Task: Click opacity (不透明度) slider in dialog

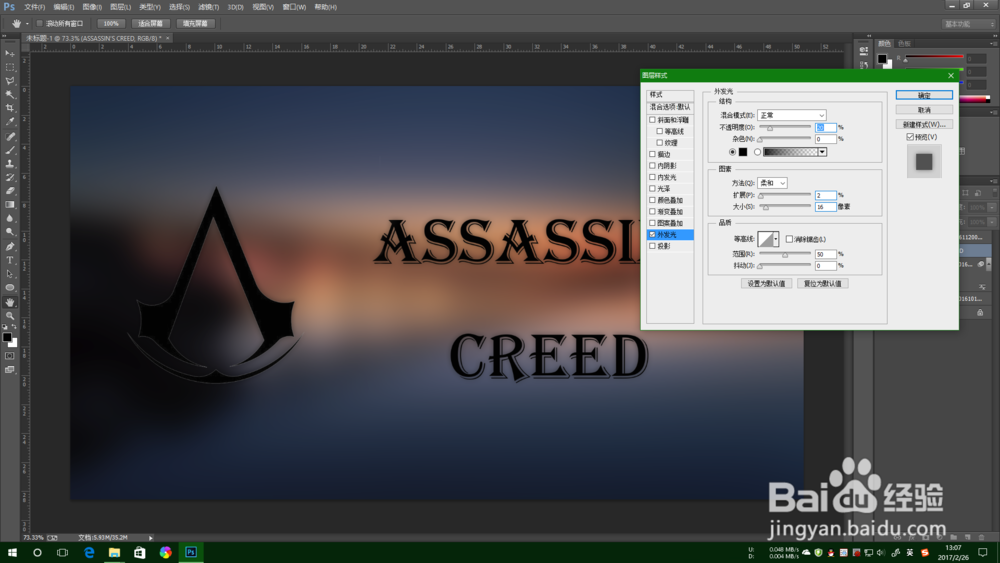Action: click(x=785, y=128)
